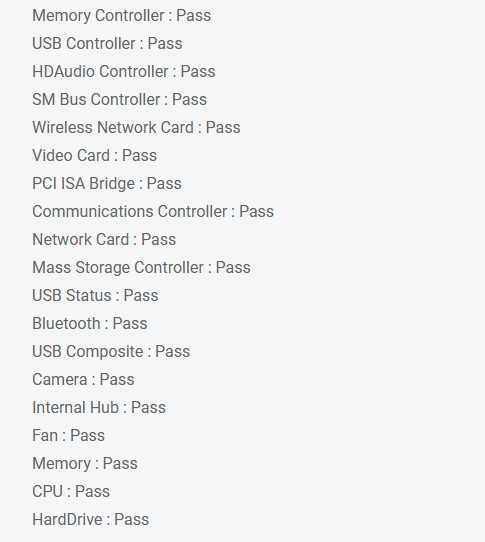
Task: Click the HDAudio Controller : Pass text
Action: [x=124, y=72]
